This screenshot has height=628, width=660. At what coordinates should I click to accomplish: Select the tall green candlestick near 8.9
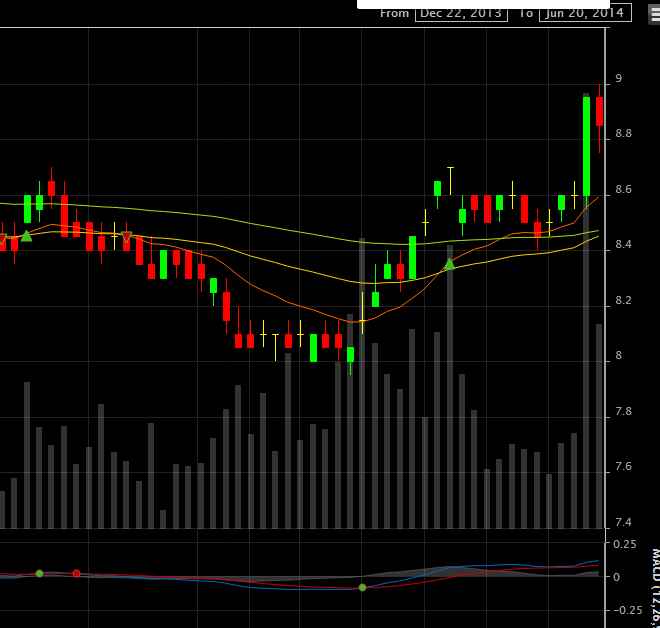(x=586, y=146)
